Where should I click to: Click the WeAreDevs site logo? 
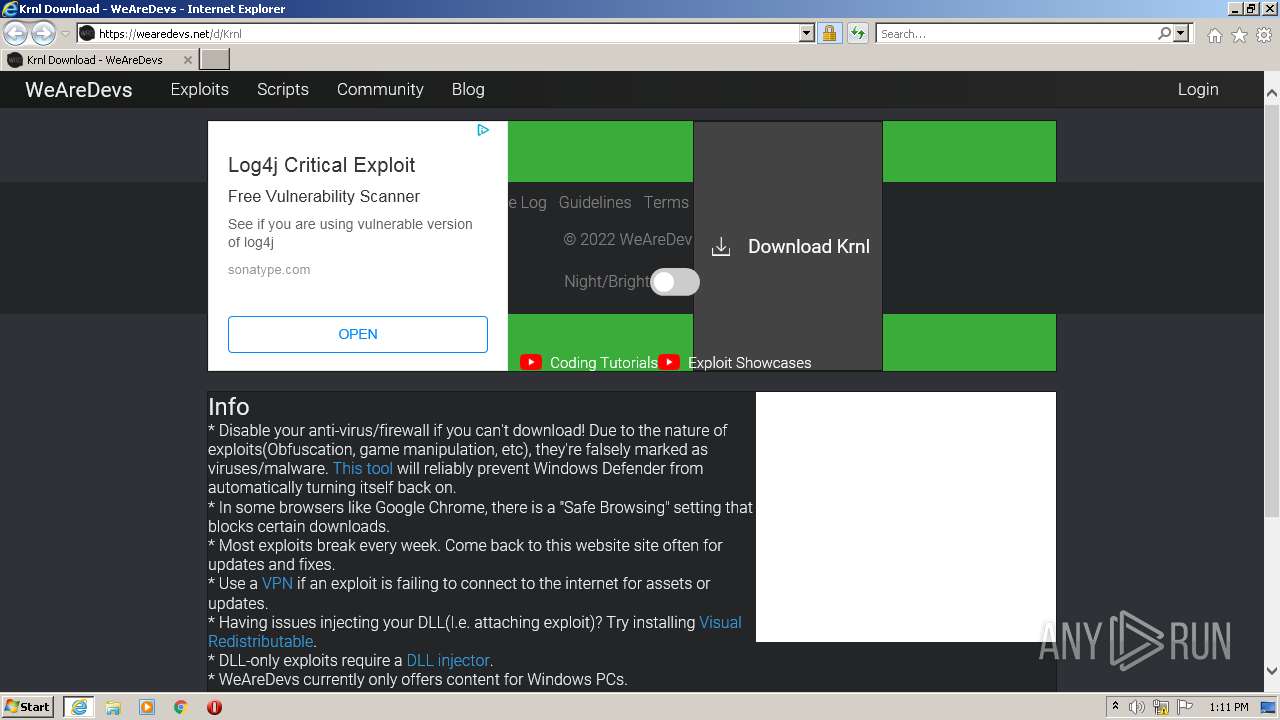pyautogui.click(x=79, y=89)
